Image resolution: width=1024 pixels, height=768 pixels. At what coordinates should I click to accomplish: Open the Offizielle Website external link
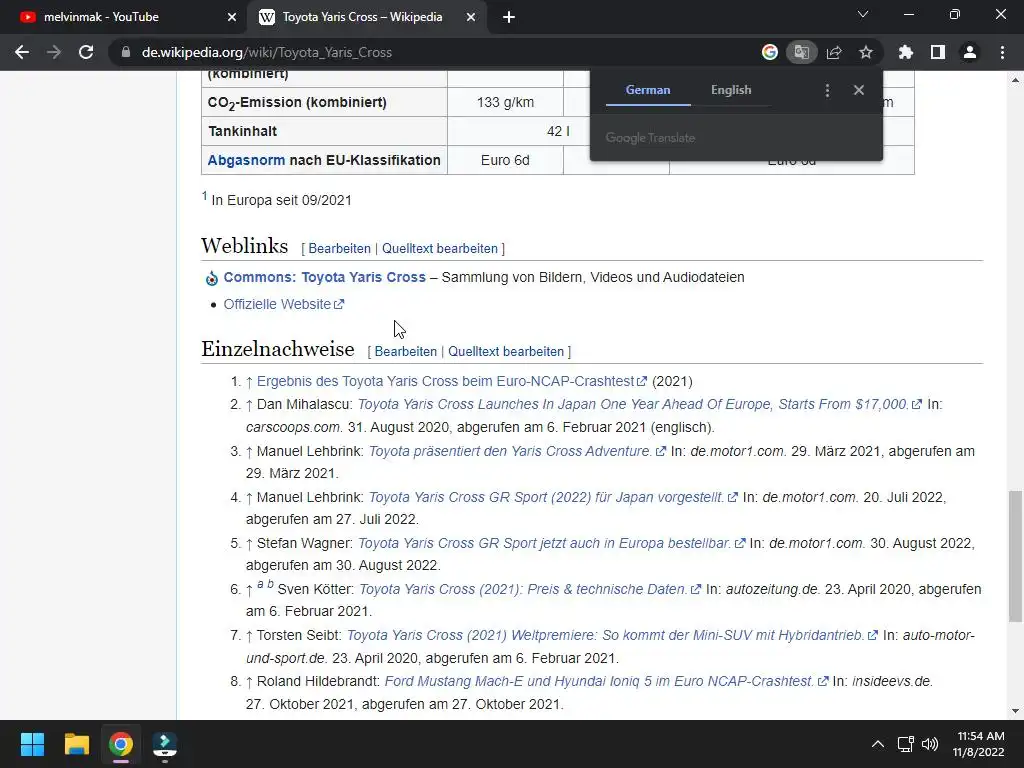[283, 304]
